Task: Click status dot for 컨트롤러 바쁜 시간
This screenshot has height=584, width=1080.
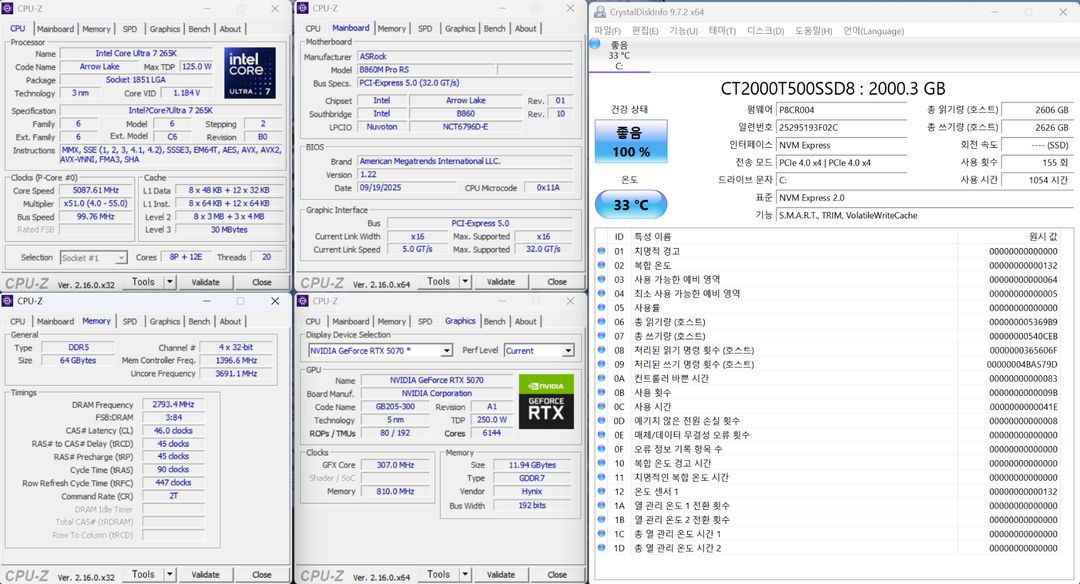Action: (601, 378)
